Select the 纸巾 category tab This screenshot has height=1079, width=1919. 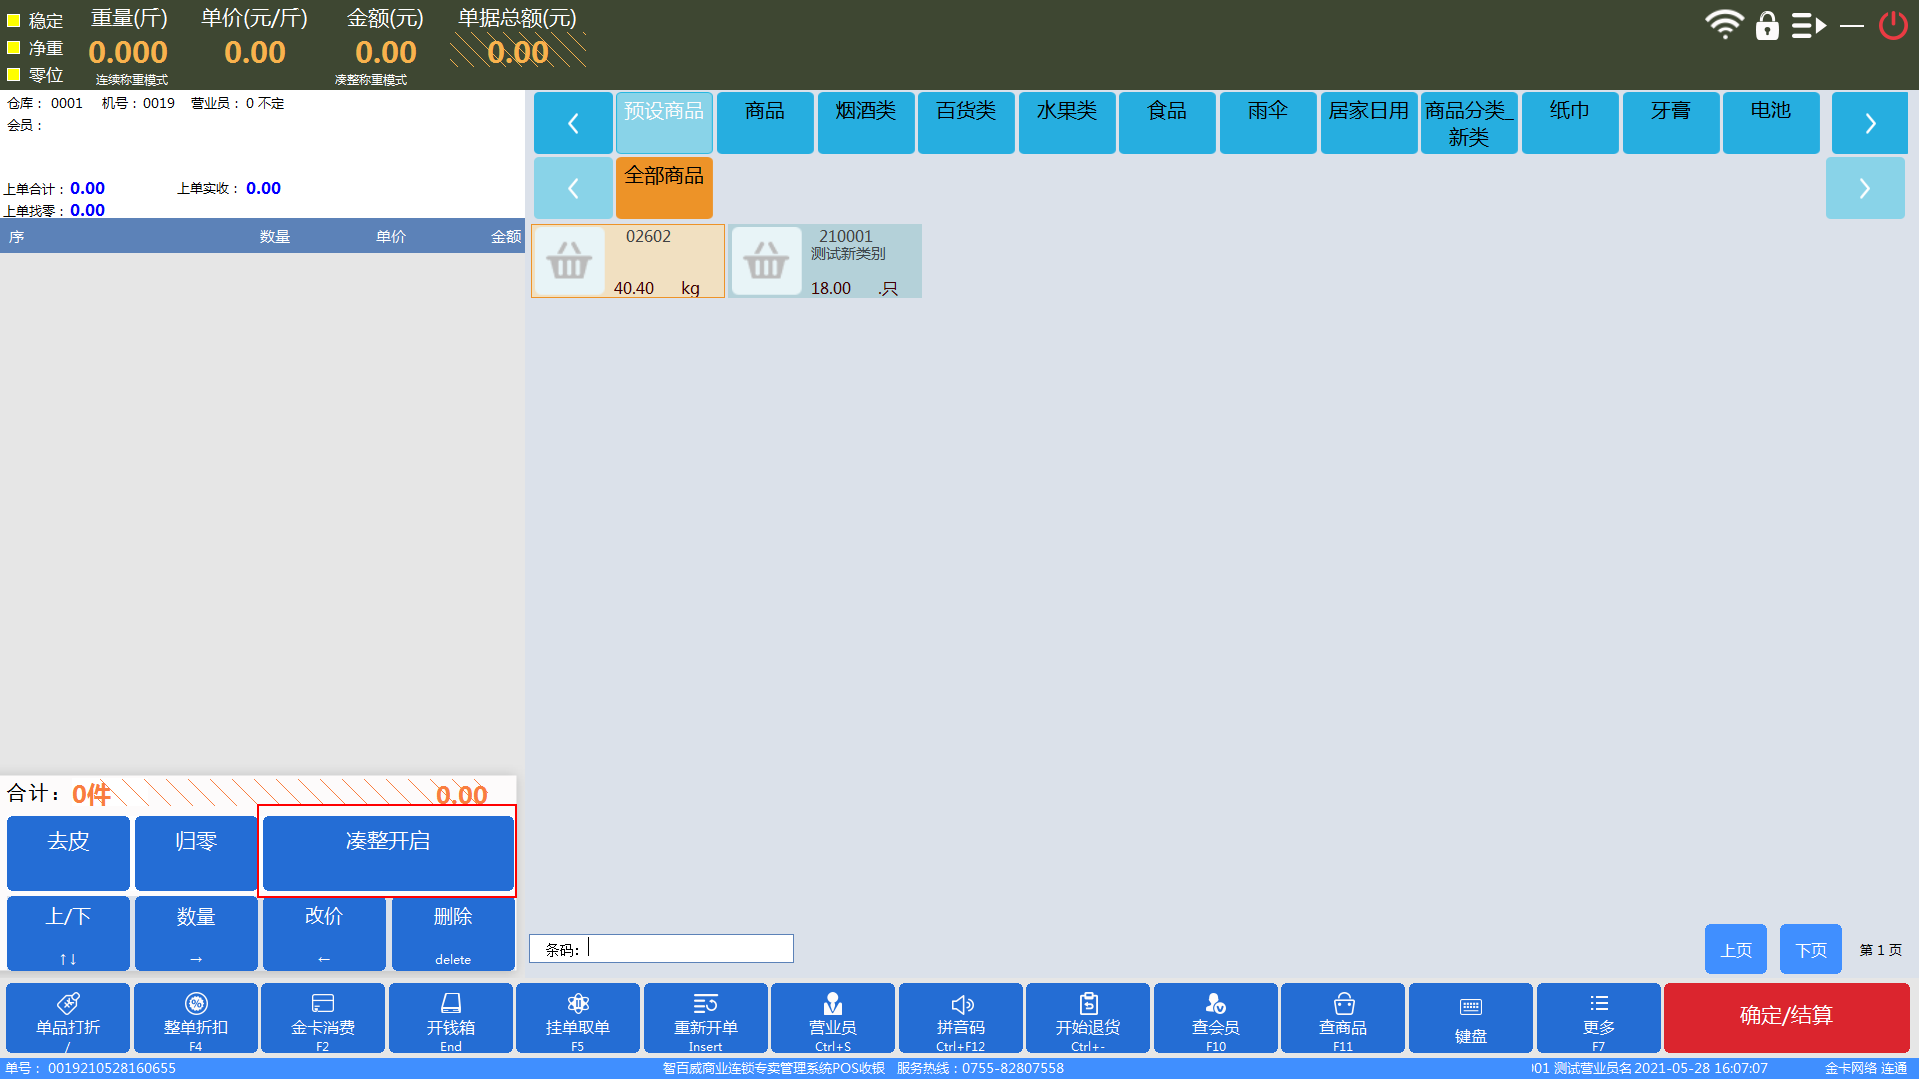[x=1570, y=123]
